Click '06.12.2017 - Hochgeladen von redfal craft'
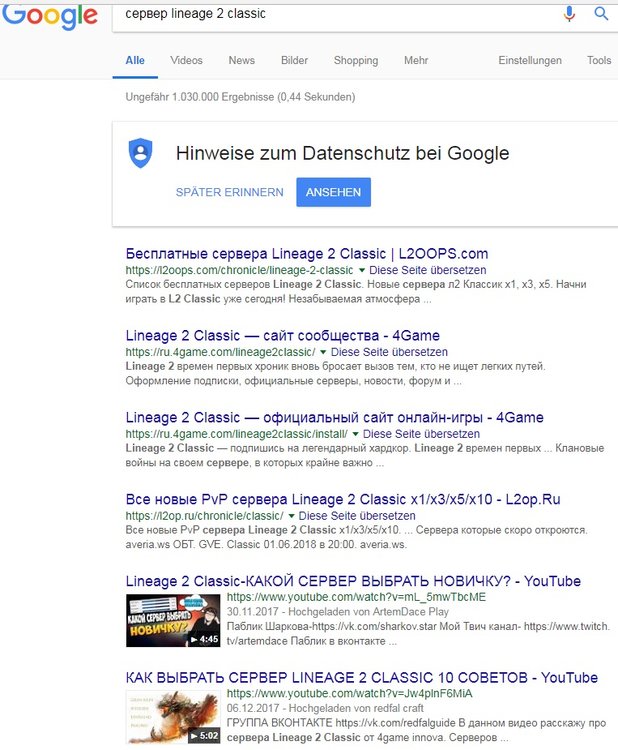 coord(325,708)
